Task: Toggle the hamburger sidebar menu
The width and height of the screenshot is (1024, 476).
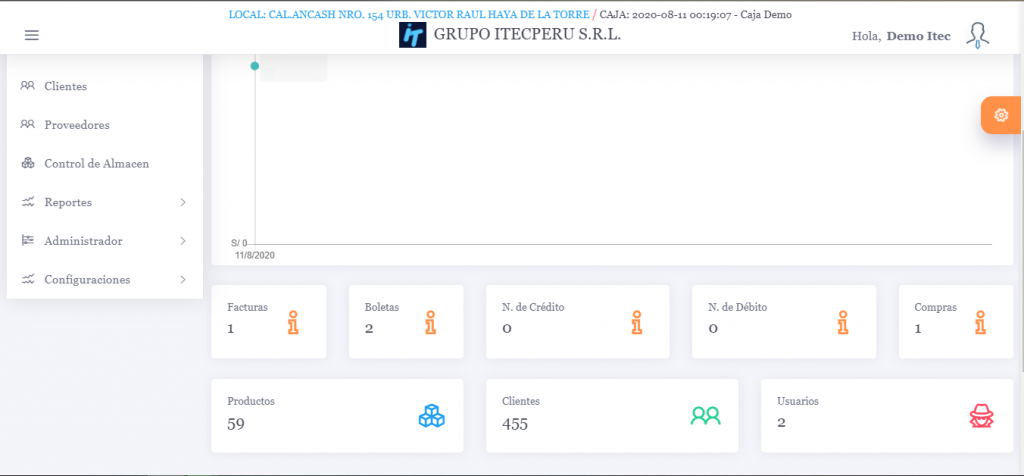Action: tap(32, 35)
